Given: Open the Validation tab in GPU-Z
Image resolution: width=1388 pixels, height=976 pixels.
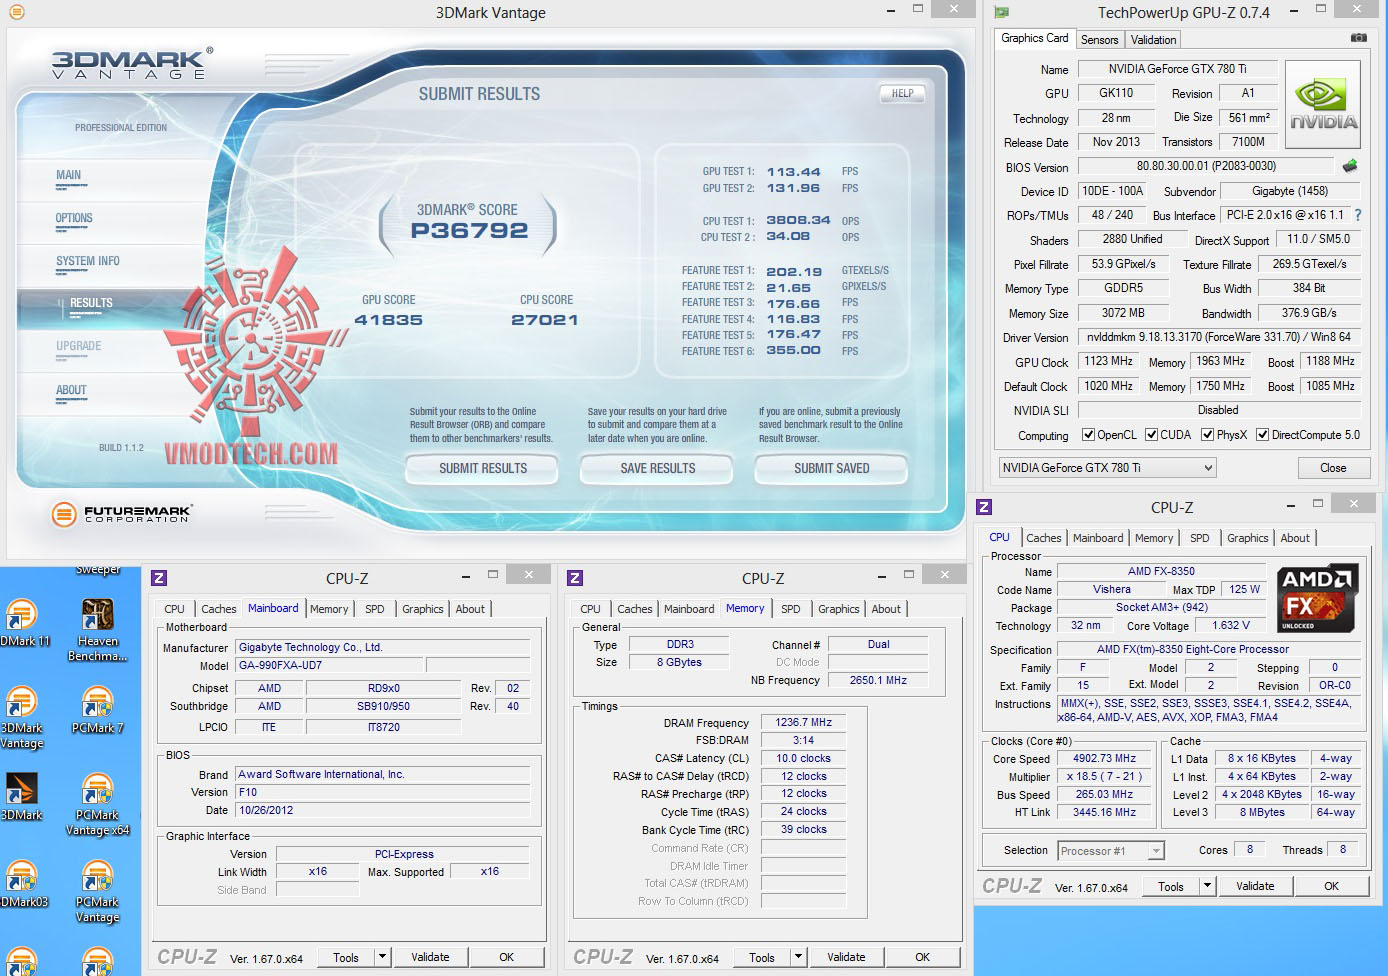Looking at the screenshot, I should coord(1153,40).
